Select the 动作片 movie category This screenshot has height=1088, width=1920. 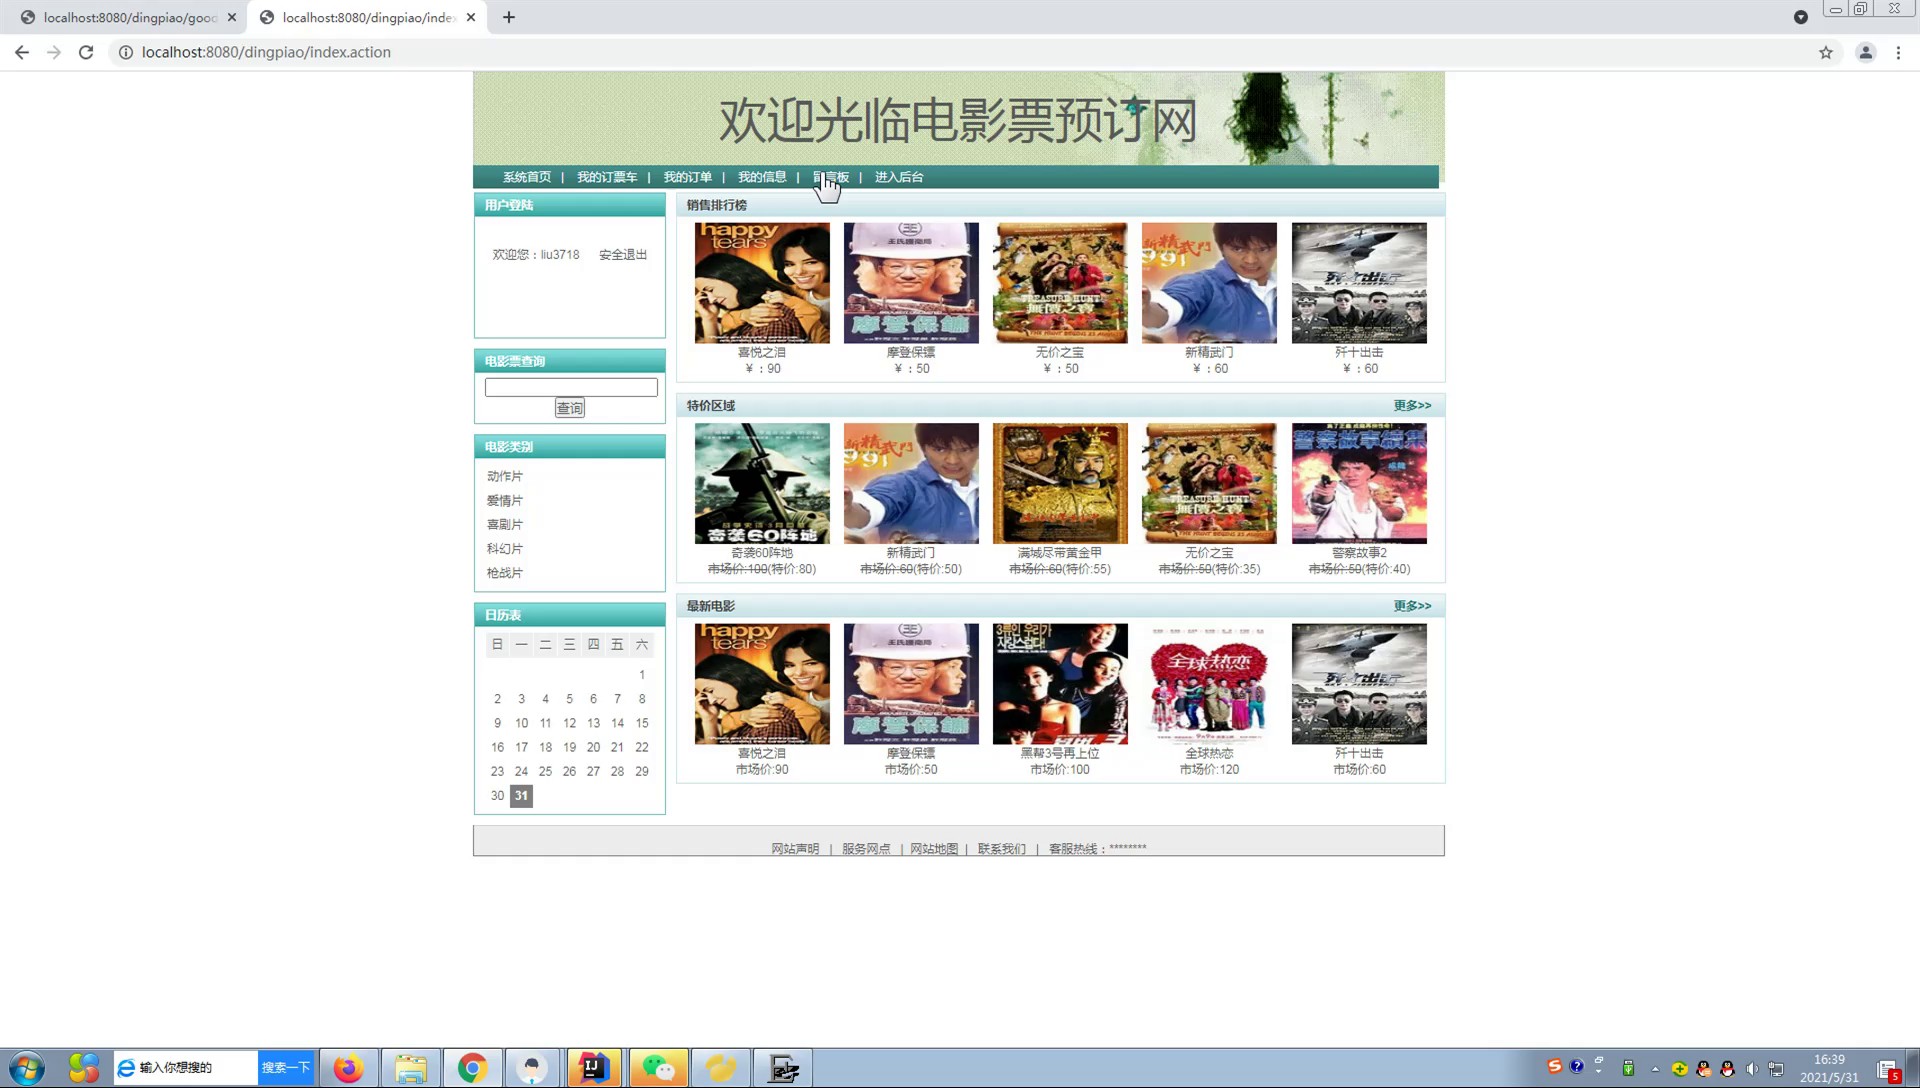point(505,476)
